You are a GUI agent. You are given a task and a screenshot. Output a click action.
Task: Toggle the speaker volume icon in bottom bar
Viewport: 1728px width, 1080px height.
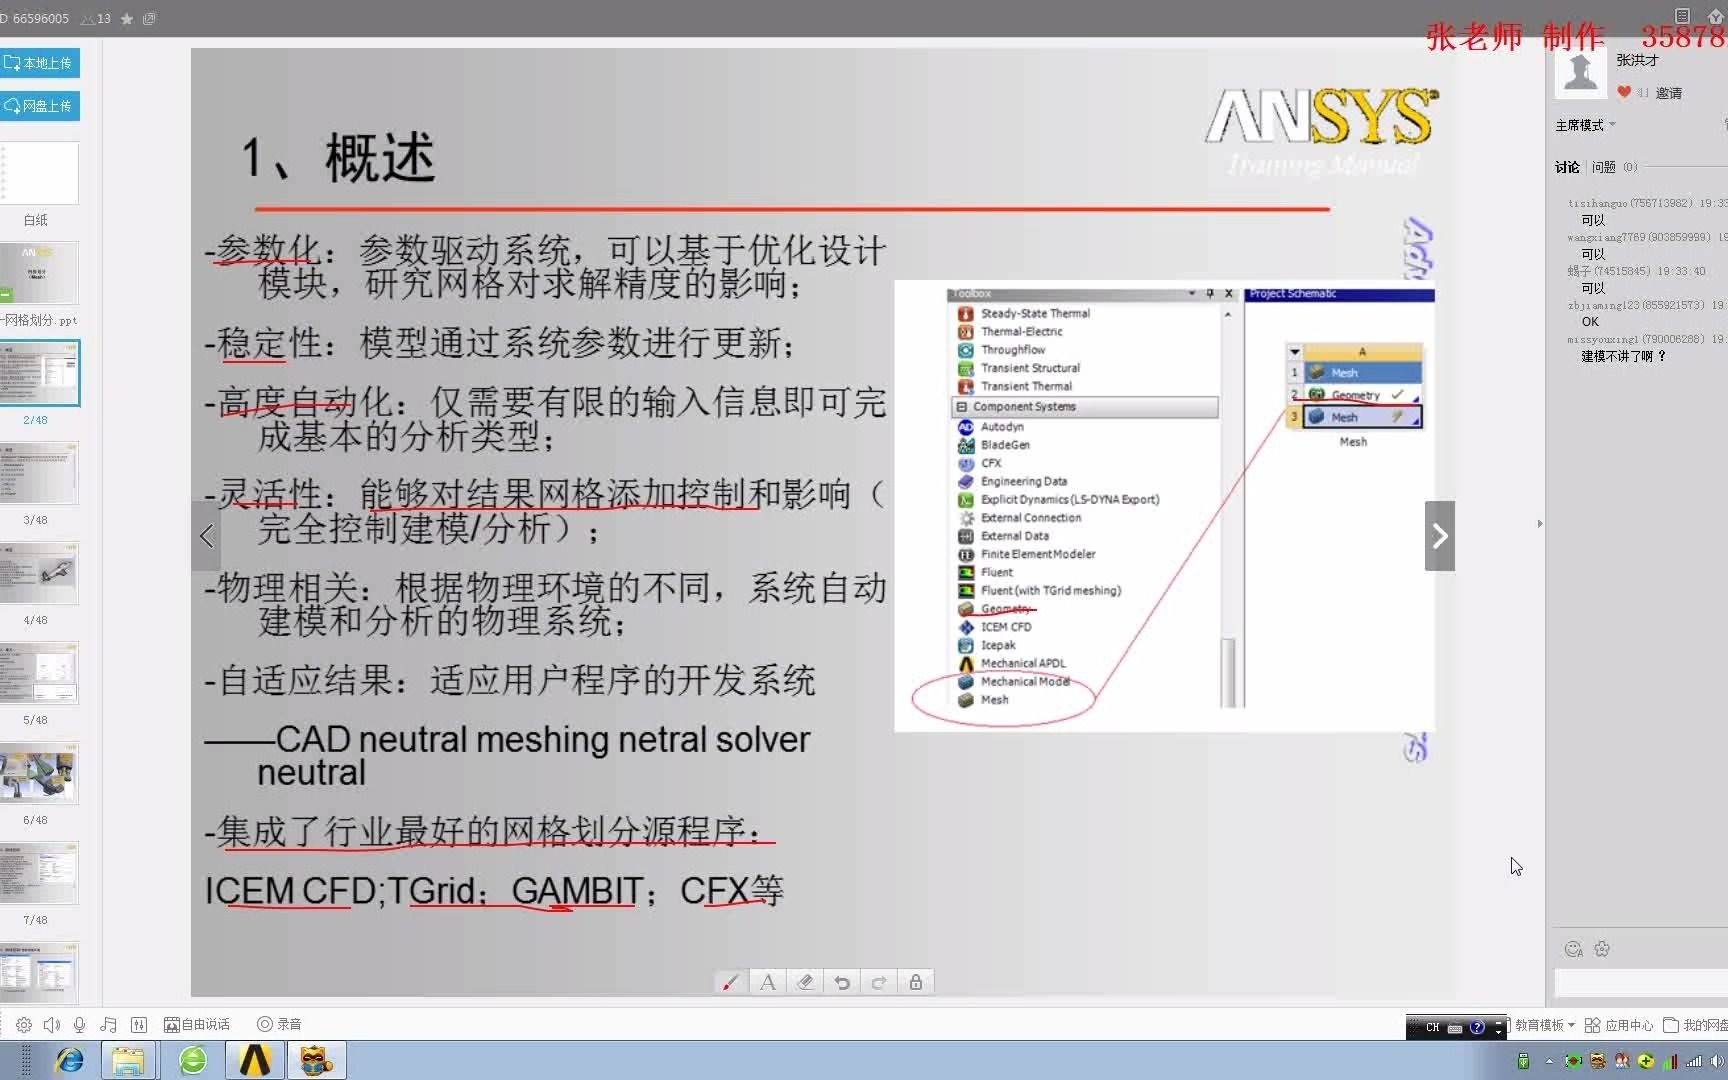pos(52,1024)
